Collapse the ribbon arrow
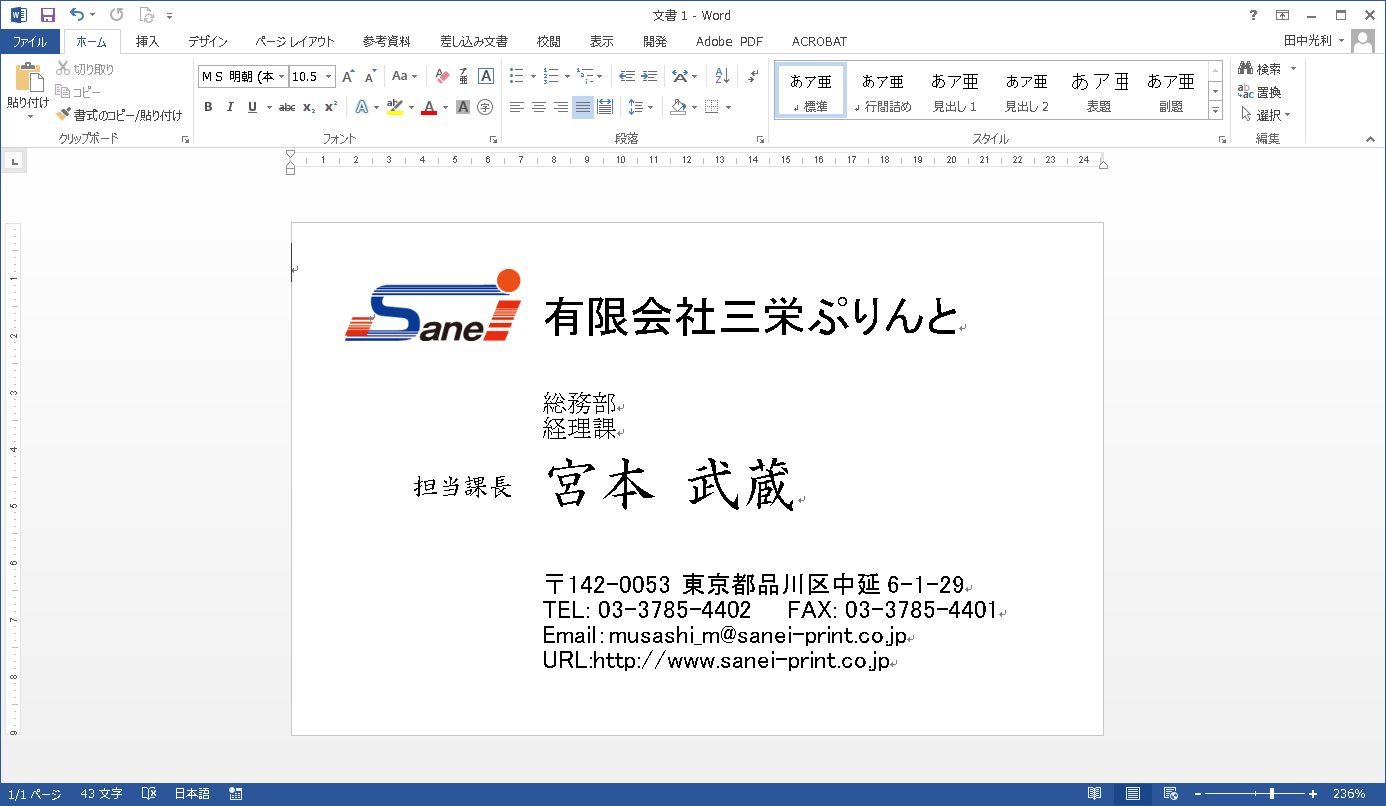Screen dimensions: 1386x806 click(1370, 140)
